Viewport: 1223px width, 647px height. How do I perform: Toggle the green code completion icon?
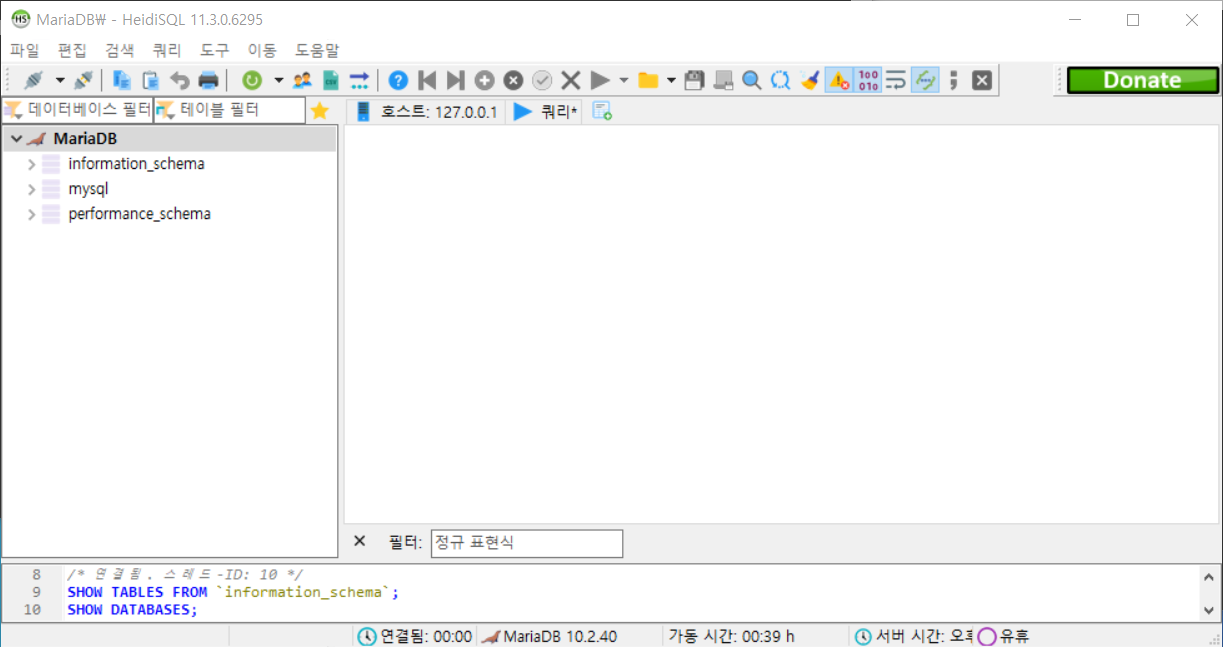[x=925, y=80]
